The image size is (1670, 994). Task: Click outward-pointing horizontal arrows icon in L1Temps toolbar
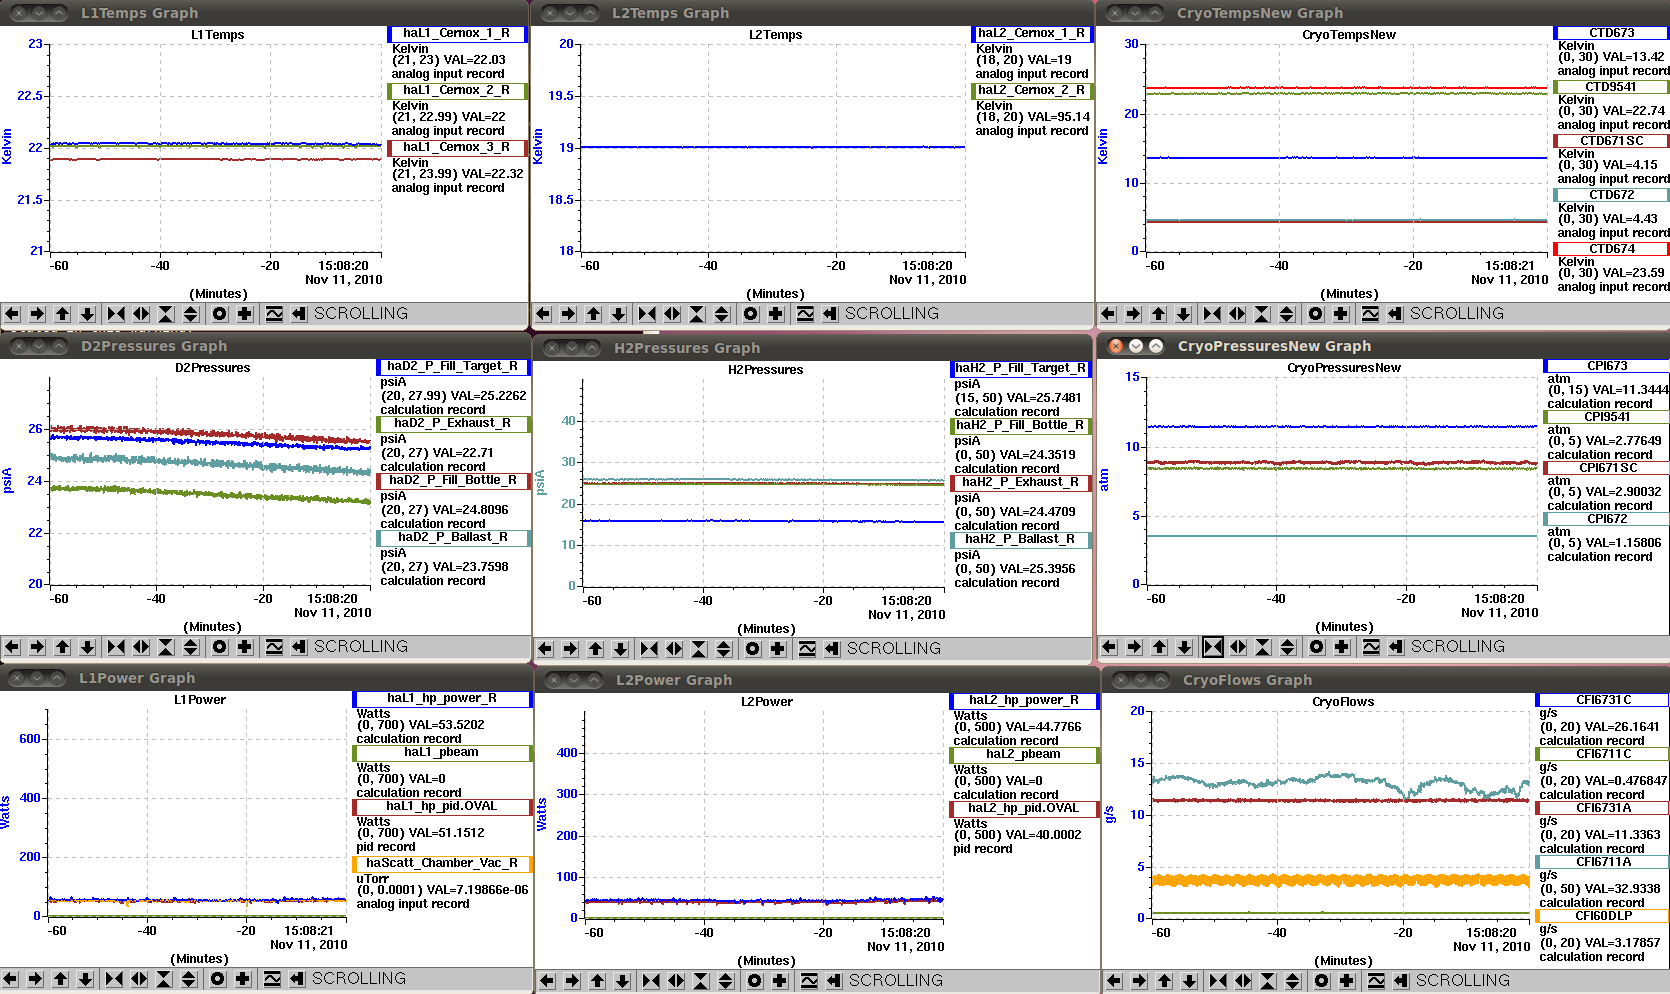tap(141, 314)
